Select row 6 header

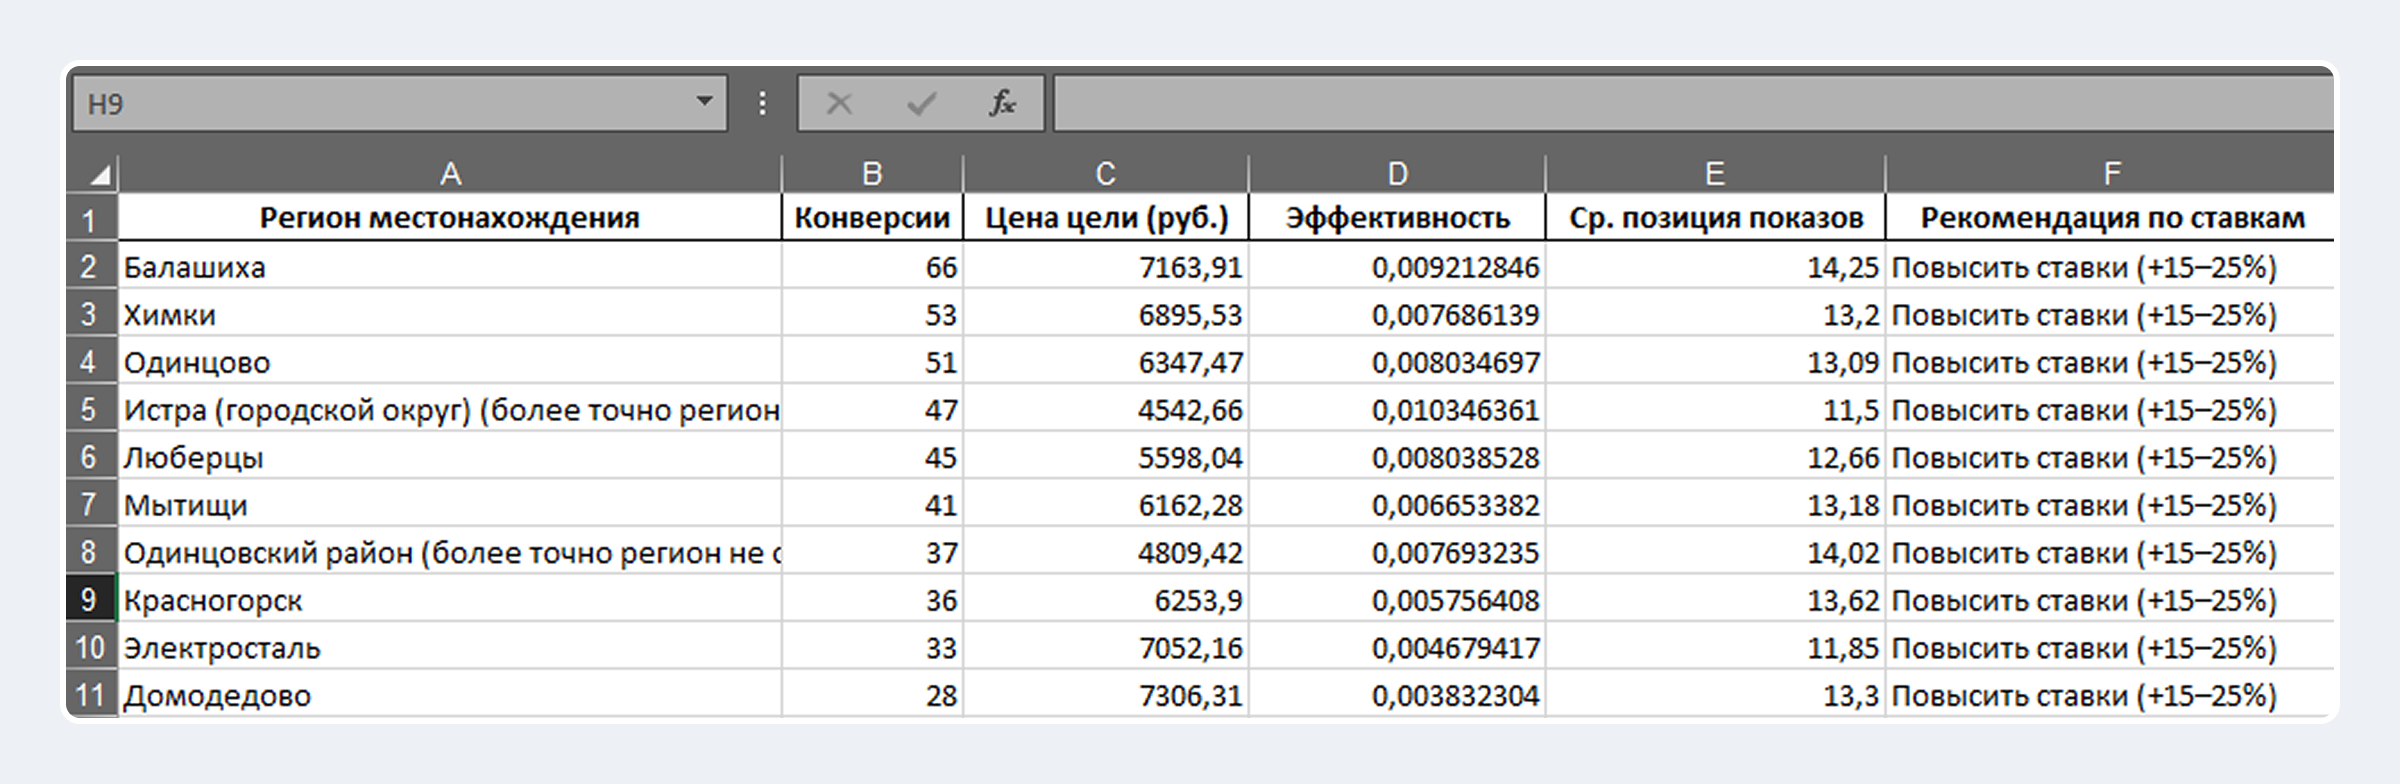point(91,457)
